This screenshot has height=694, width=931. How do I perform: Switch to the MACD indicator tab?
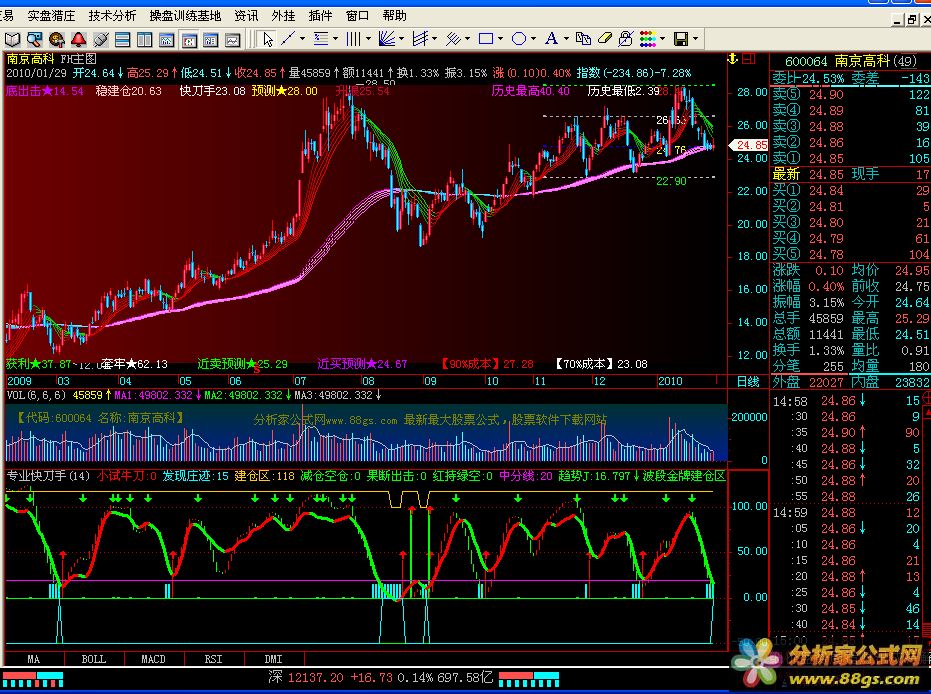tap(153, 659)
